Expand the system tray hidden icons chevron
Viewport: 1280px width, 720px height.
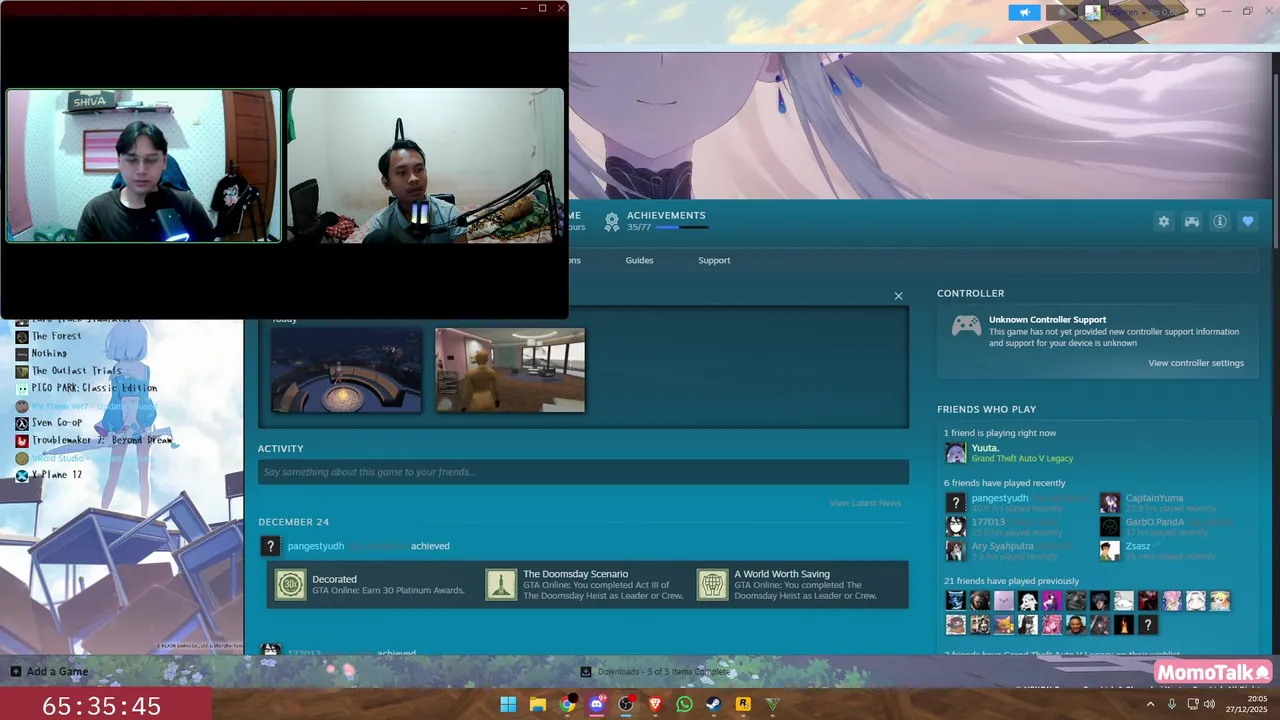pyautogui.click(x=1150, y=704)
